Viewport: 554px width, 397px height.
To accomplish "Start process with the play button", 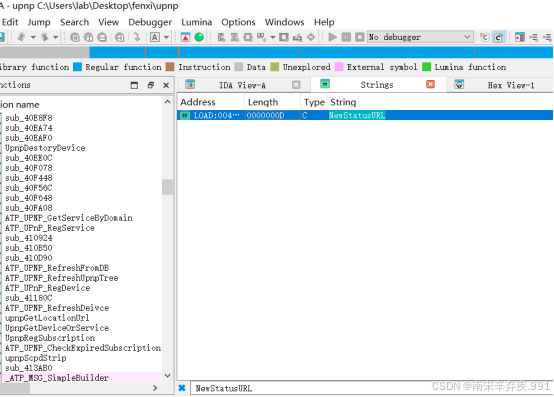I will click(x=332, y=37).
